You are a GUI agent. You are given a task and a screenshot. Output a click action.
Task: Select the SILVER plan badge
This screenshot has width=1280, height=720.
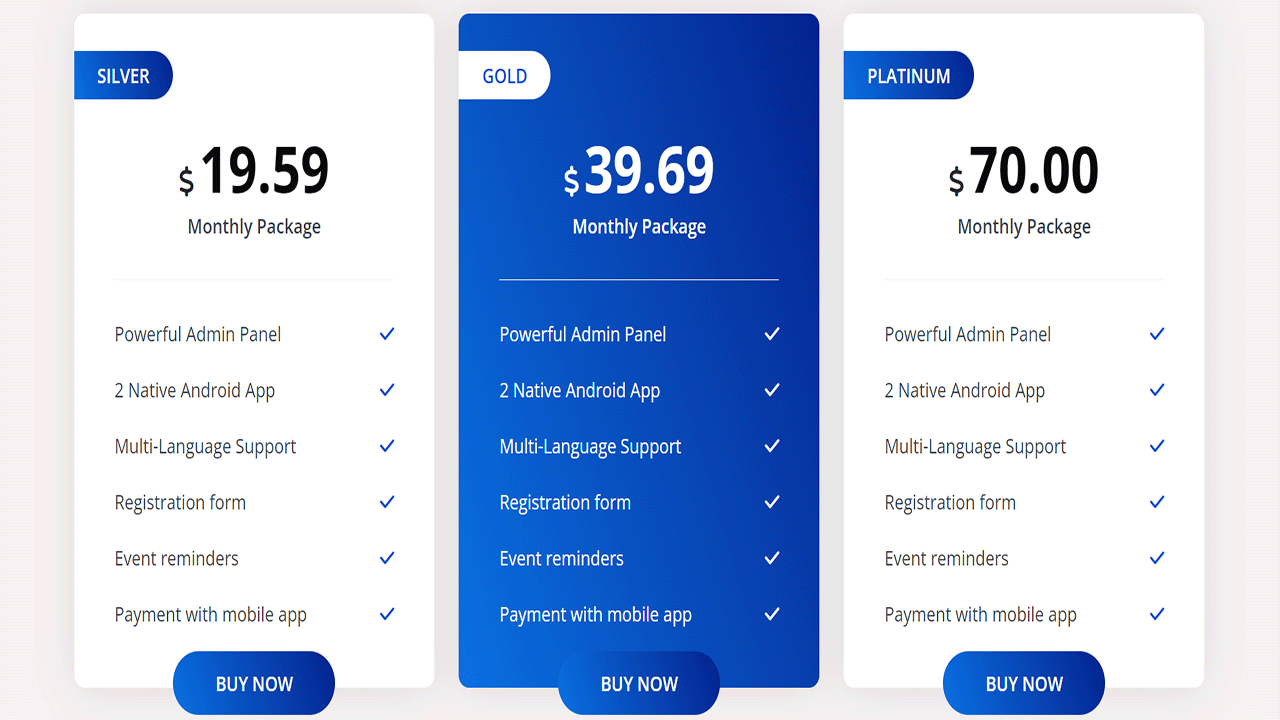coord(122,75)
